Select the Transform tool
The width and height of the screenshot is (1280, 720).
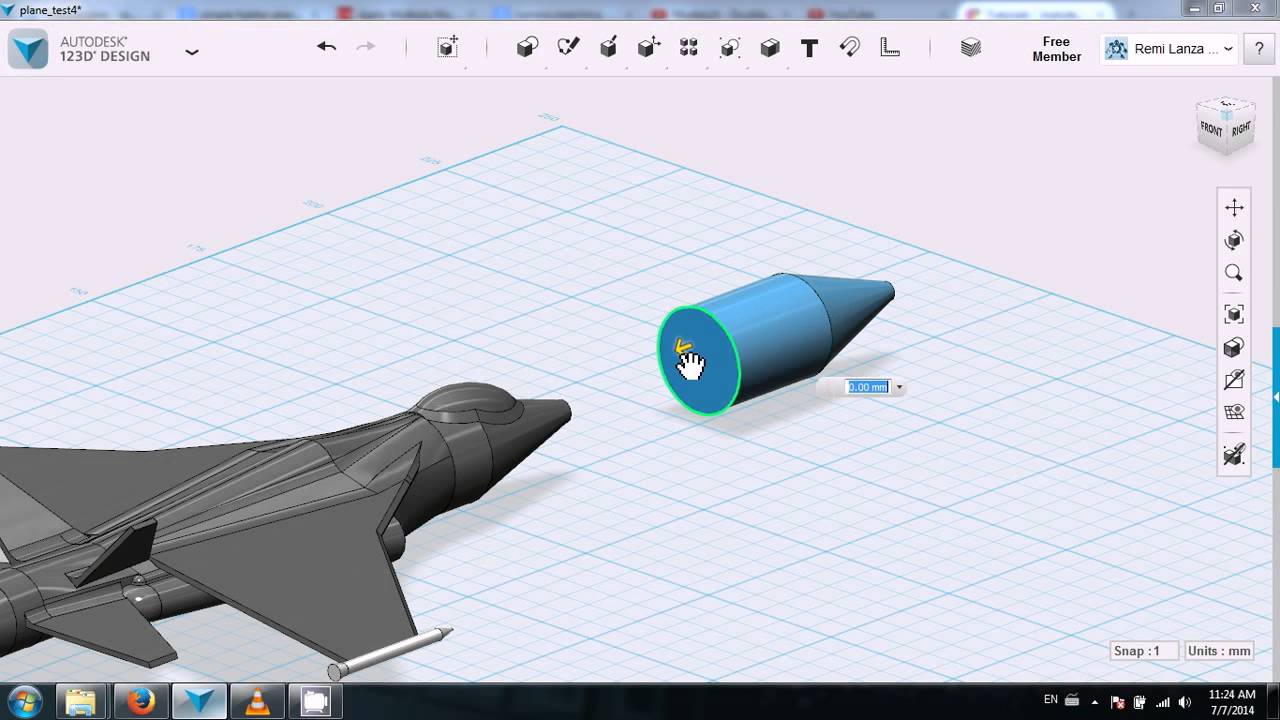448,47
